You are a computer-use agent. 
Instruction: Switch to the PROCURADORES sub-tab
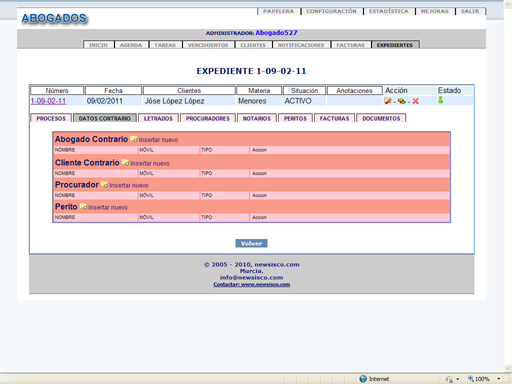point(208,118)
